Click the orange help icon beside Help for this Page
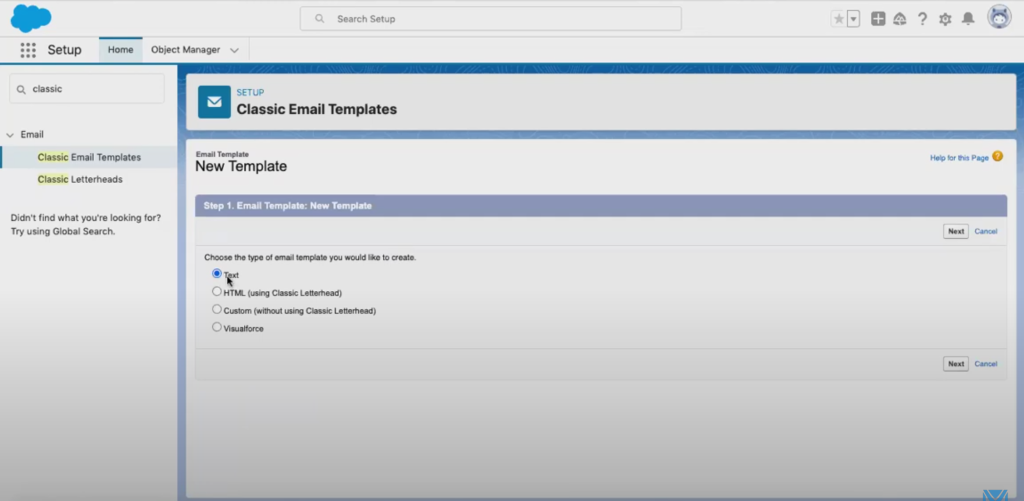The width and height of the screenshot is (1024, 501). tap(997, 157)
